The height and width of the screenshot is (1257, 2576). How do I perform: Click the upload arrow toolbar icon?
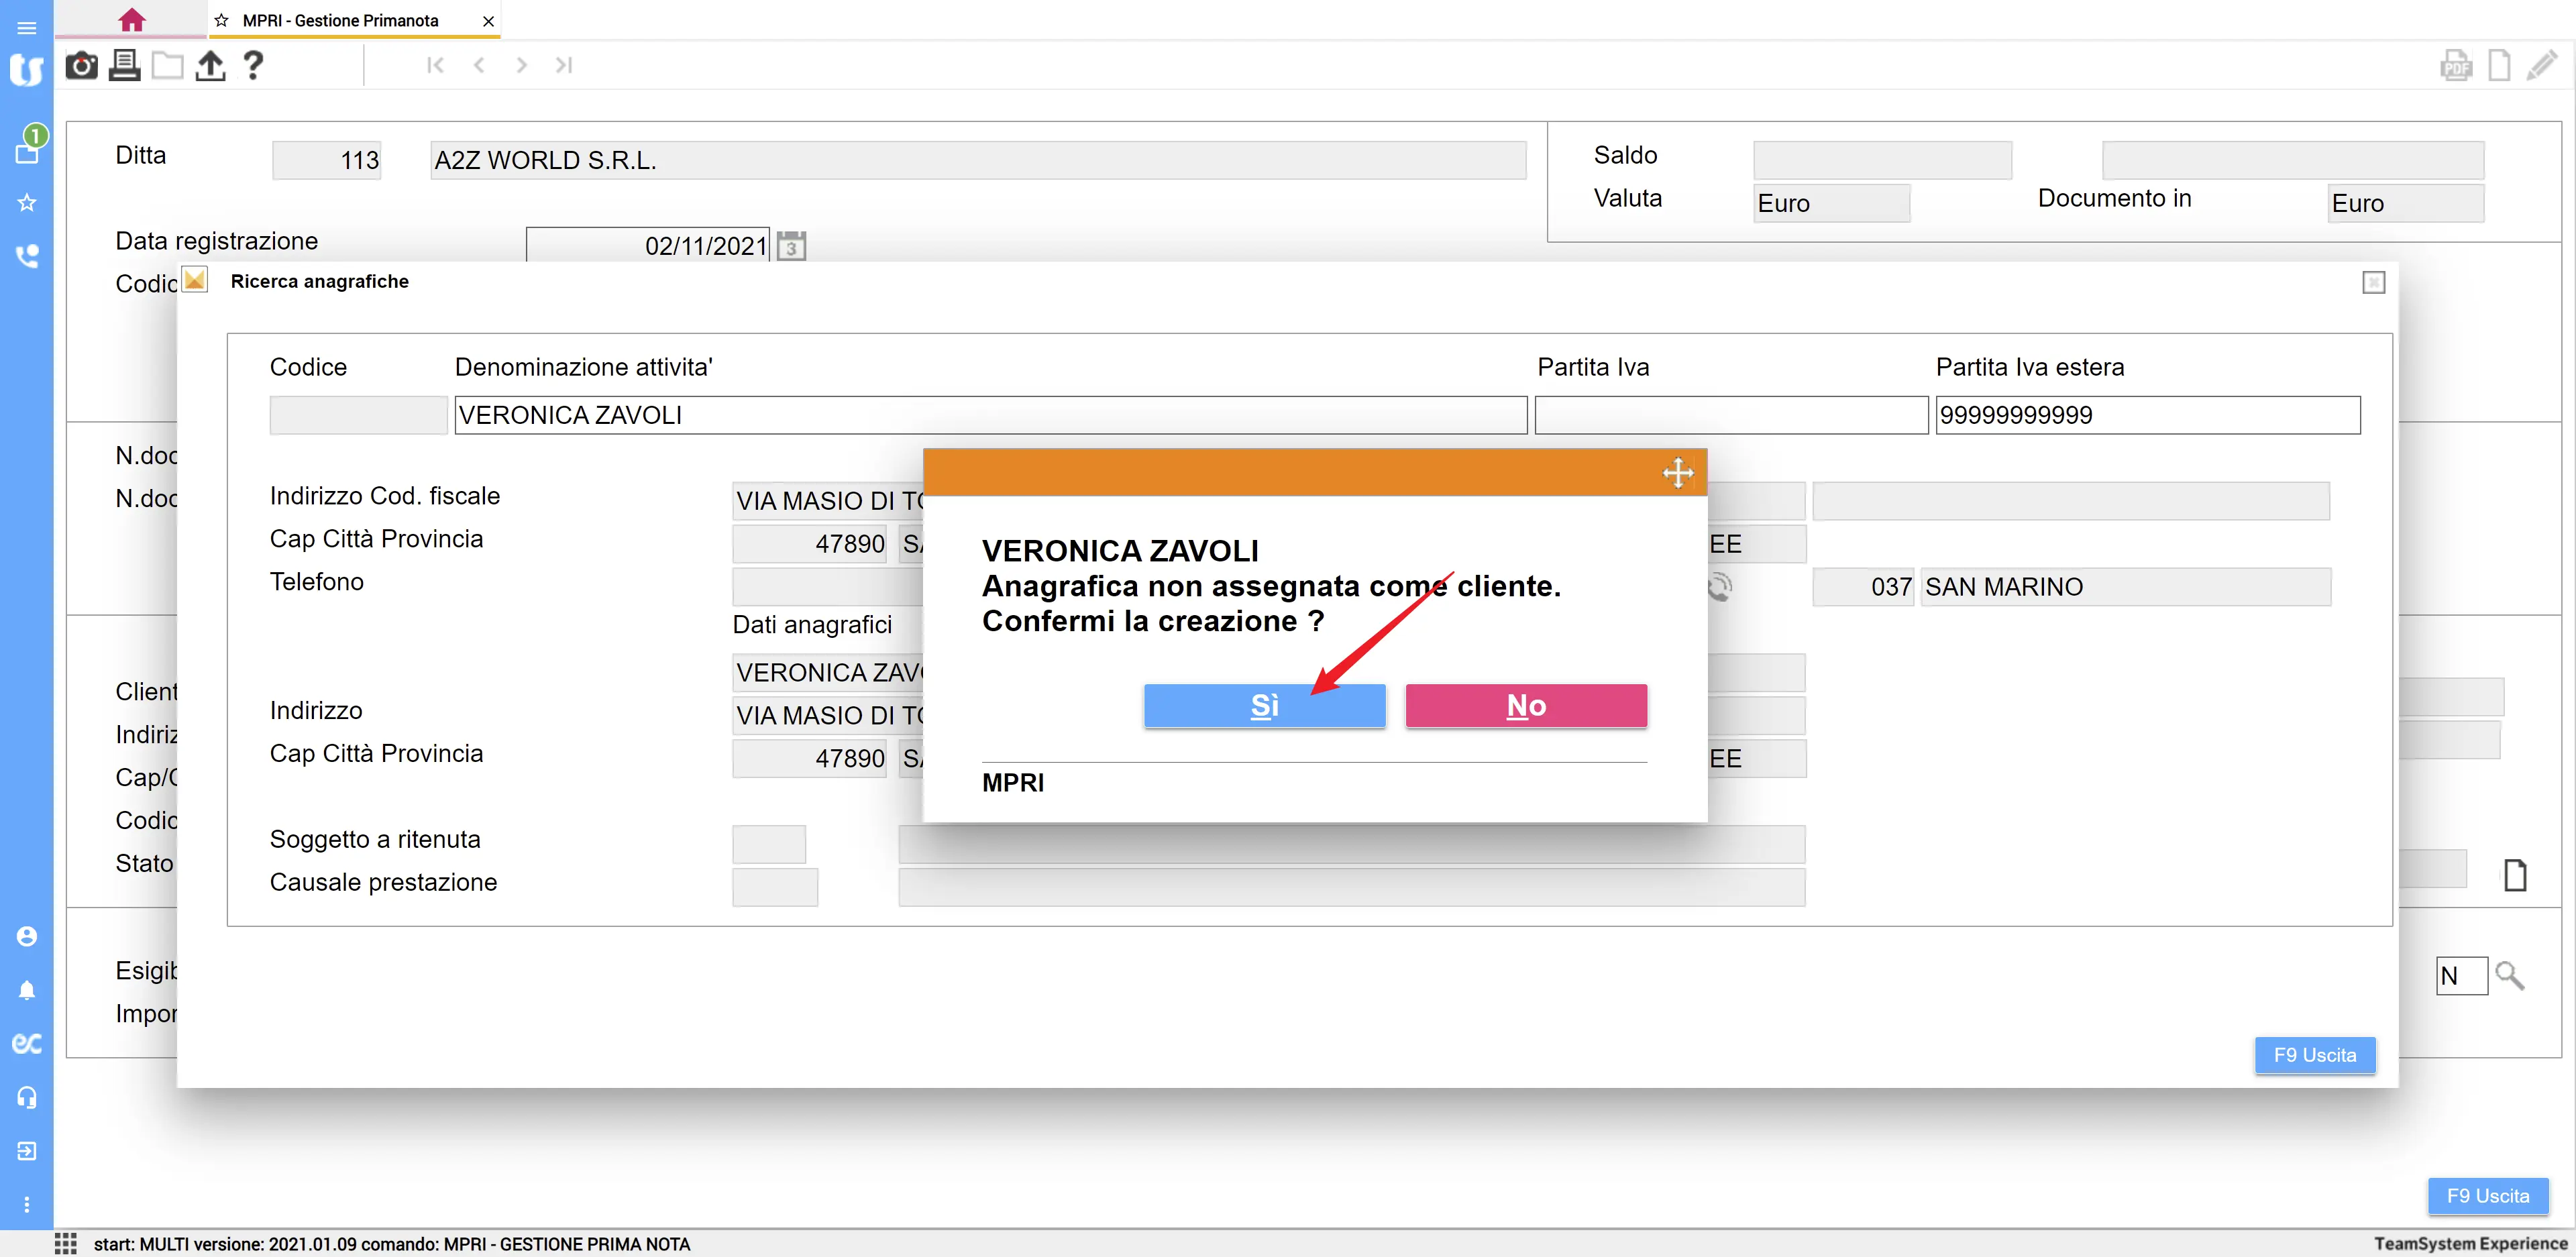(210, 66)
